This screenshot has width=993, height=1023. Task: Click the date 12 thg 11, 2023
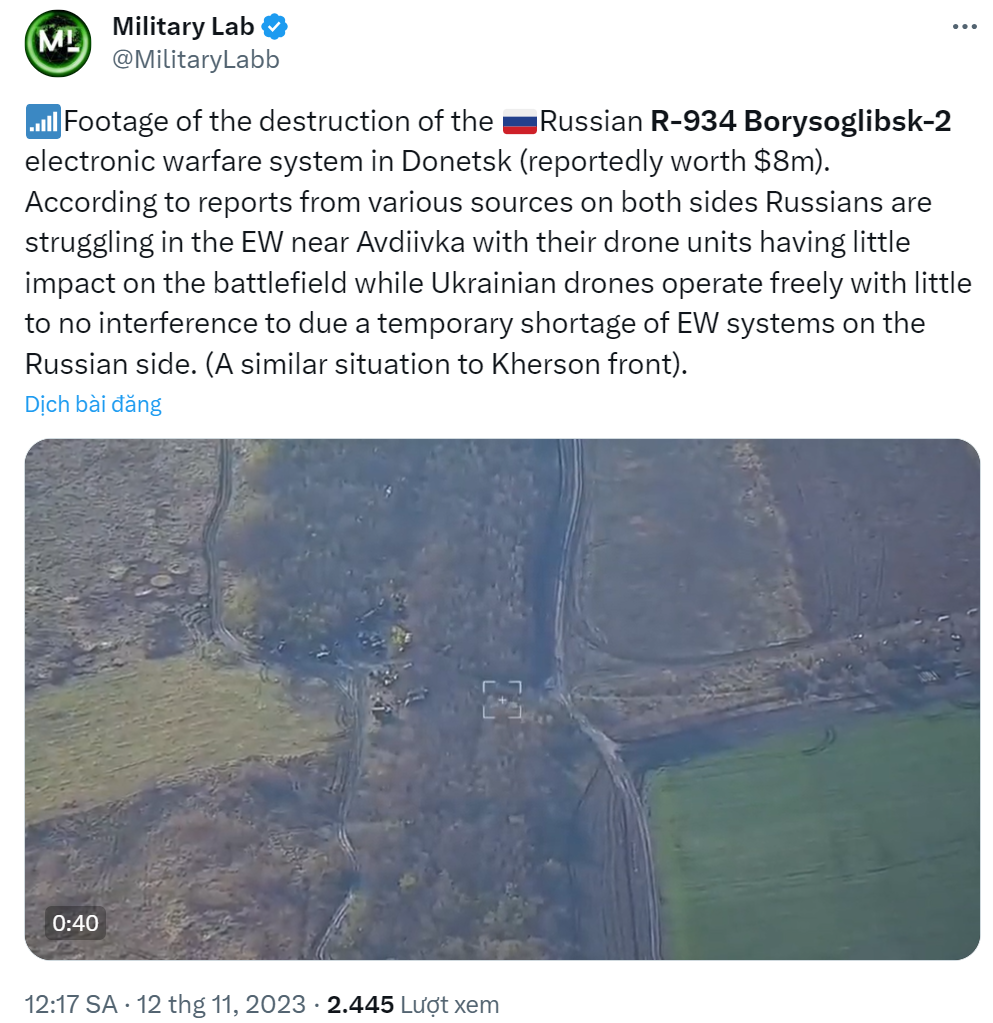(x=221, y=1003)
